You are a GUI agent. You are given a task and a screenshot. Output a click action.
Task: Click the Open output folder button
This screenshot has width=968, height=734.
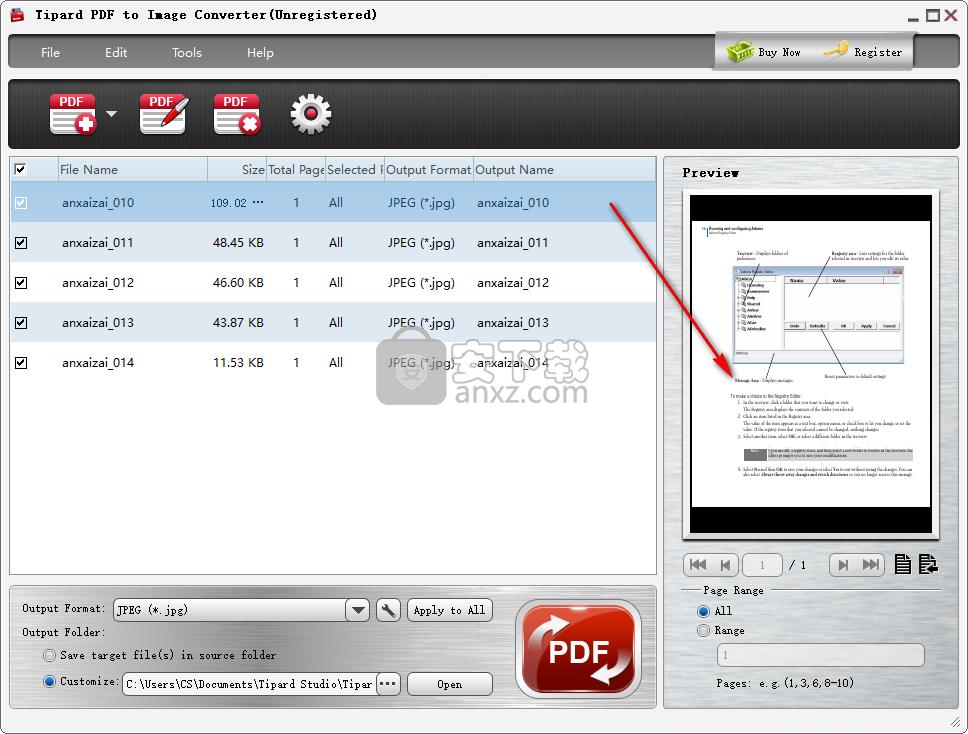click(x=449, y=684)
